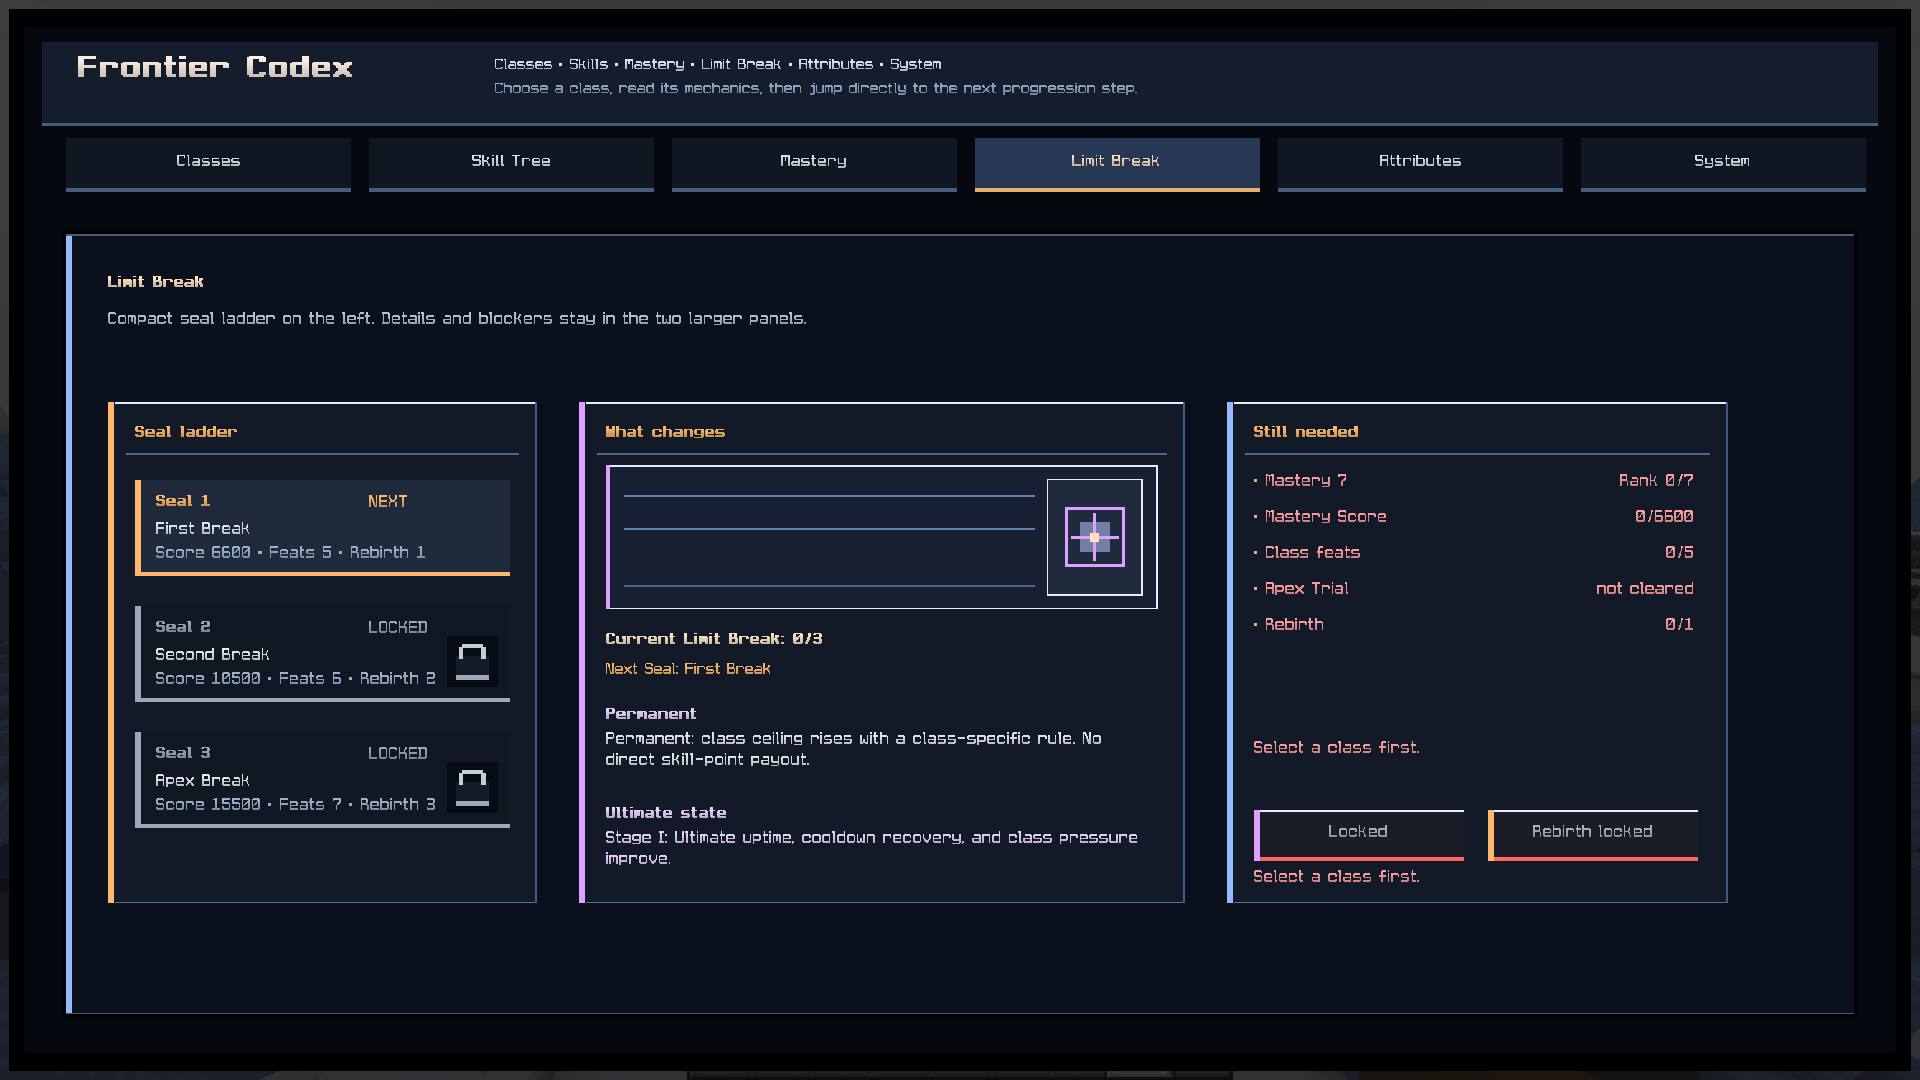This screenshot has height=1080, width=1920.
Task: Click 'Next Seal: First Break' text
Action: (x=688, y=669)
